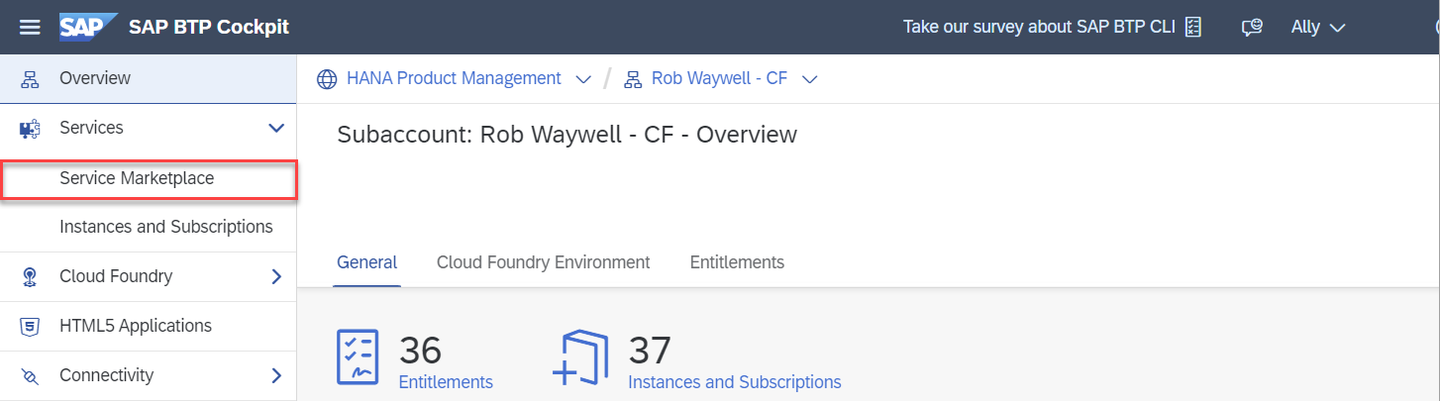
Task: Open HANA Product Management breadcrumb dropdown
Action: click(x=584, y=79)
